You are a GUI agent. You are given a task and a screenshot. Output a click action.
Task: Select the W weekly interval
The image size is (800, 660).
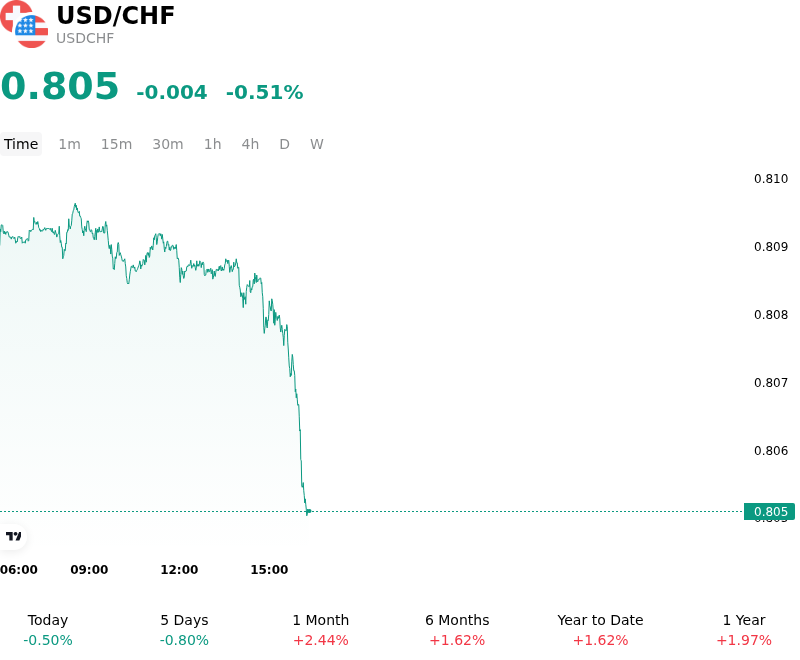317,144
